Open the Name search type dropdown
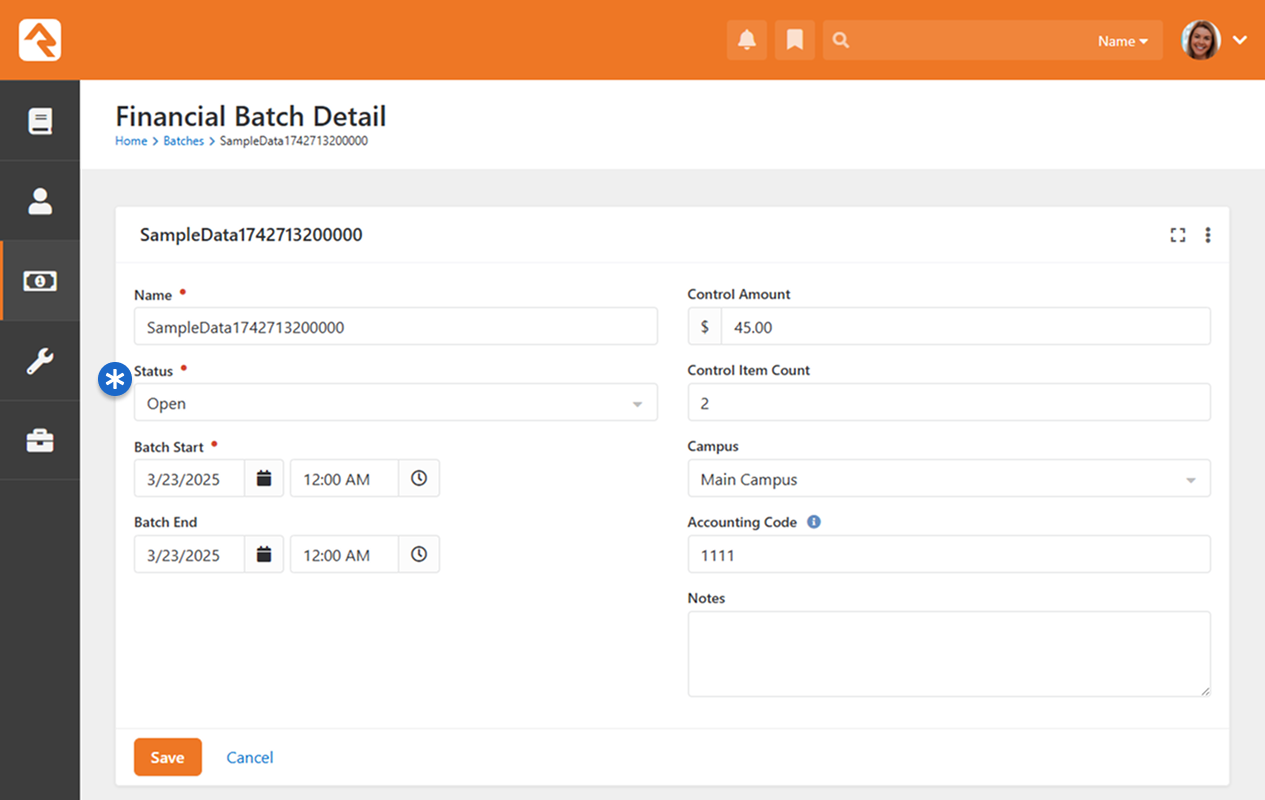The height and width of the screenshot is (800, 1265). [x=1122, y=41]
